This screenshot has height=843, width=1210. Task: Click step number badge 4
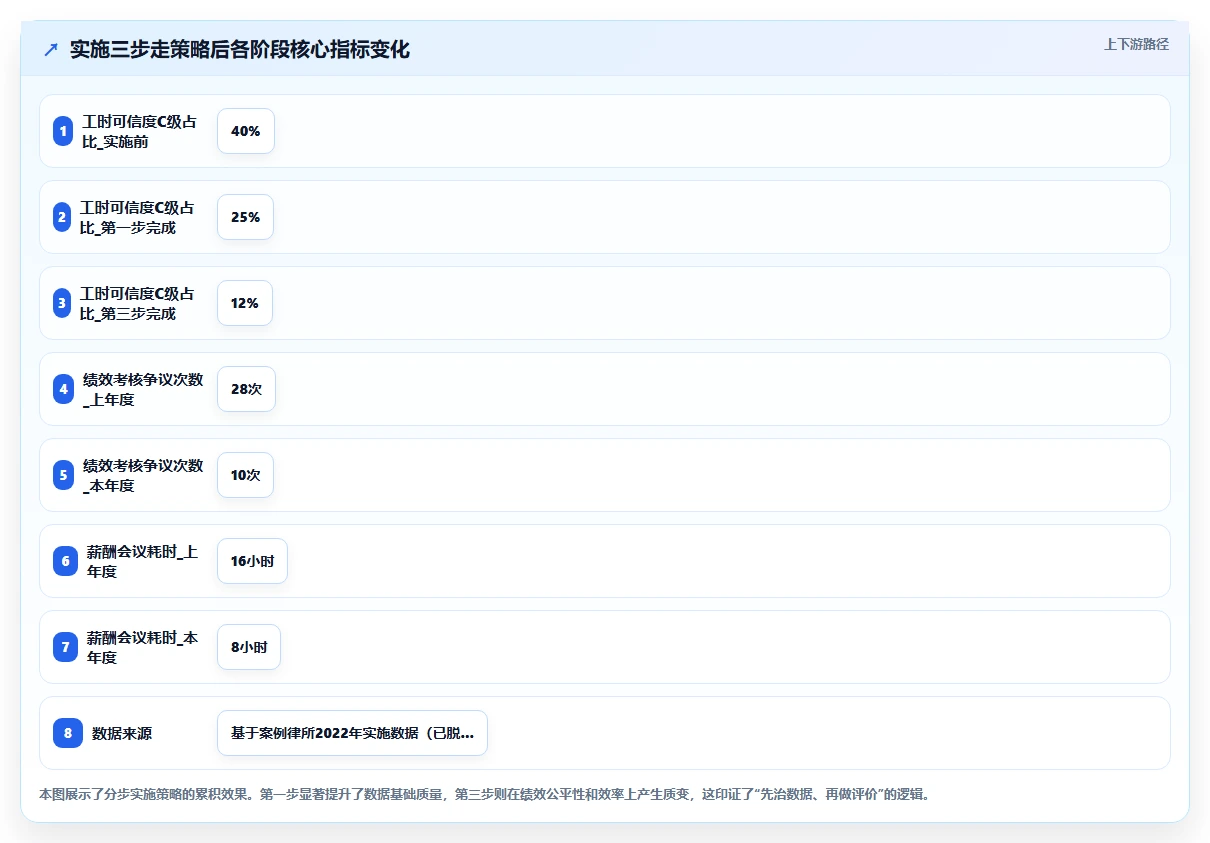[x=64, y=389]
